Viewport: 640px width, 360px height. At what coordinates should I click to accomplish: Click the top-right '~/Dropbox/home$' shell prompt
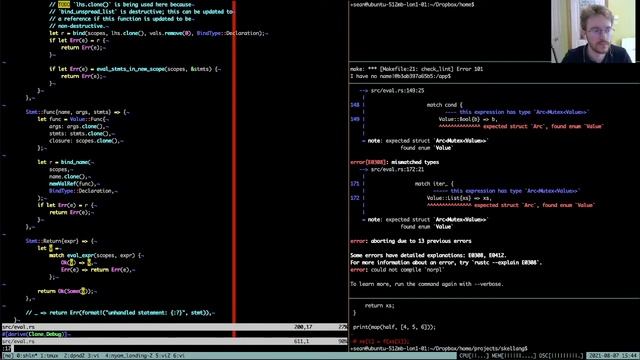[x=412, y=4]
